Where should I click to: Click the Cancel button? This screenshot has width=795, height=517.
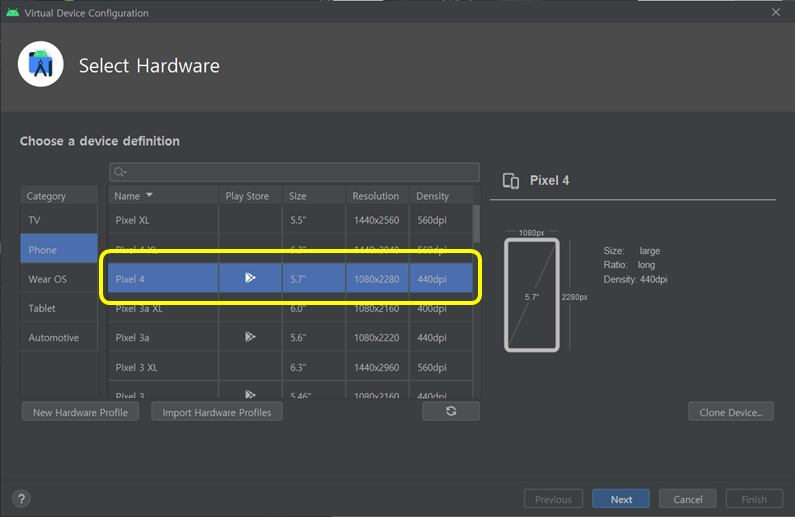688,499
